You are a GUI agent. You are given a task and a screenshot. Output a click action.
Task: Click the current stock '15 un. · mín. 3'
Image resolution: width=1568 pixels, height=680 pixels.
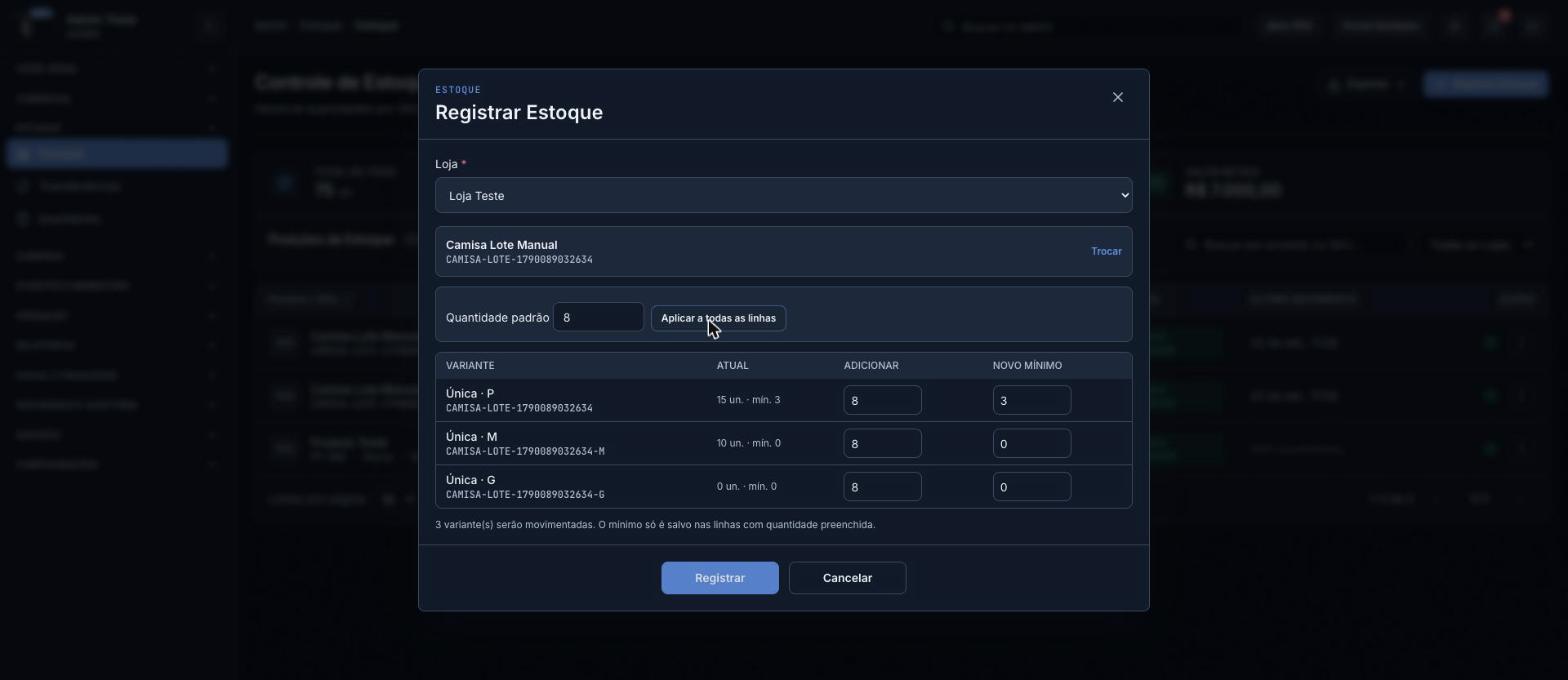748,400
